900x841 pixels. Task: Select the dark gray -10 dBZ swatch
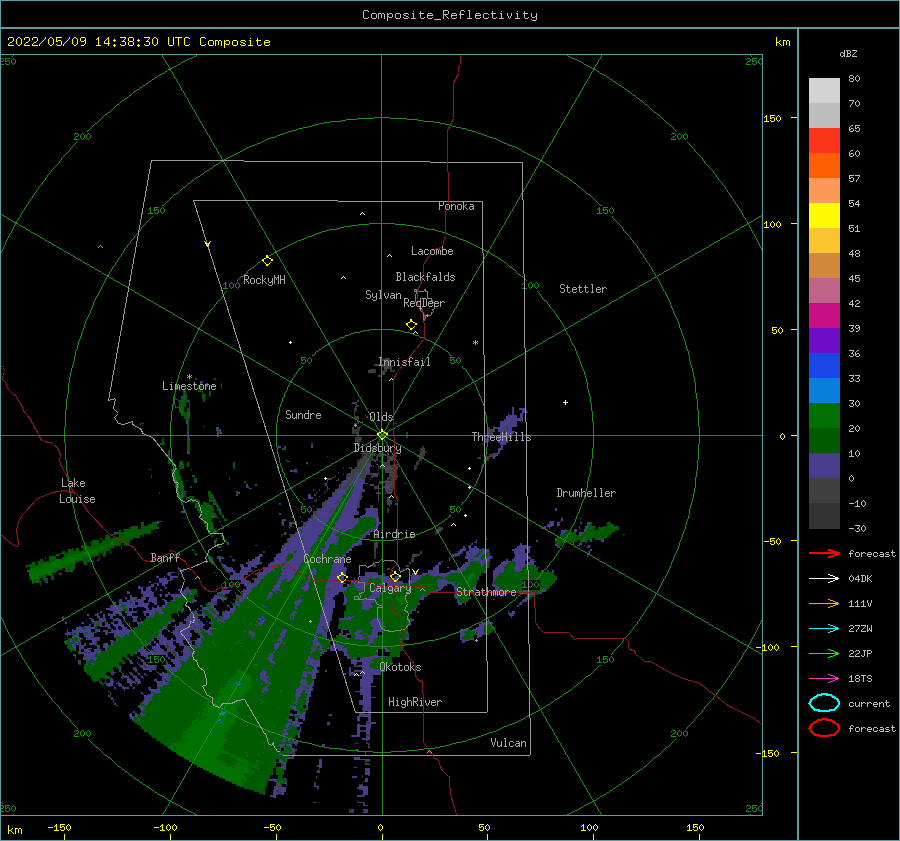[x=824, y=516]
